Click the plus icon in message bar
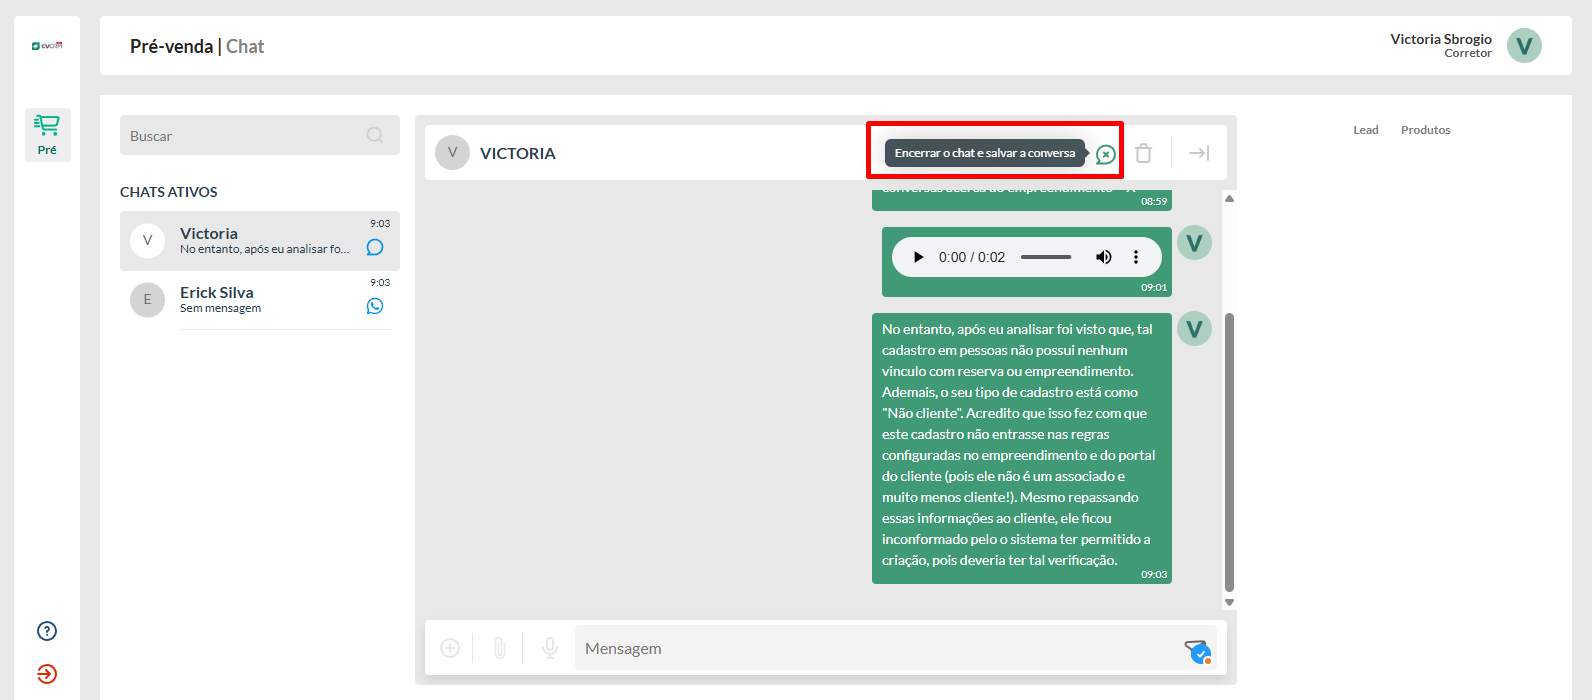This screenshot has height=700, width=1592. pyautogui.click(x=450, y=648)
